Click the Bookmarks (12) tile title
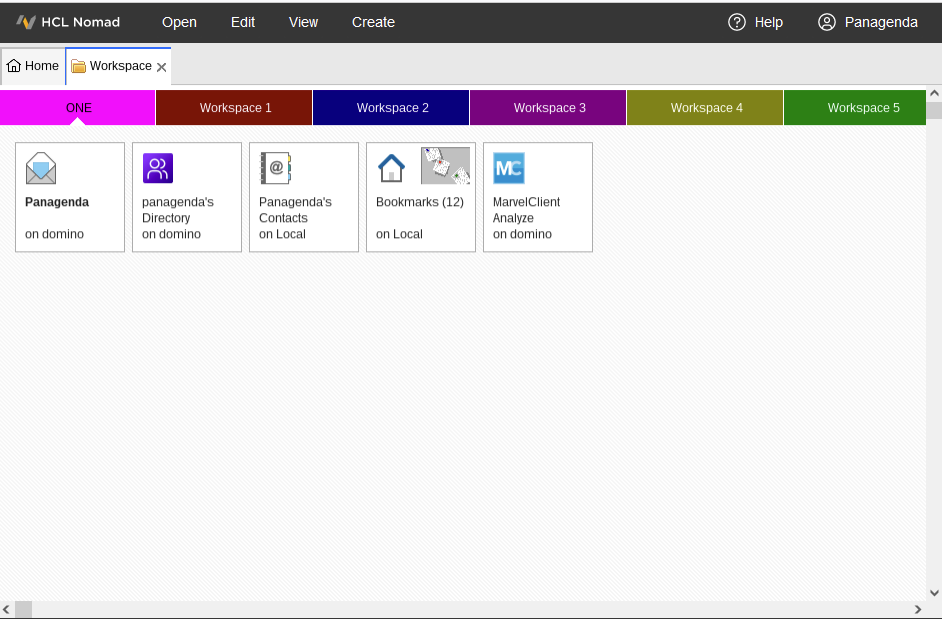 (x=420, y=202)
